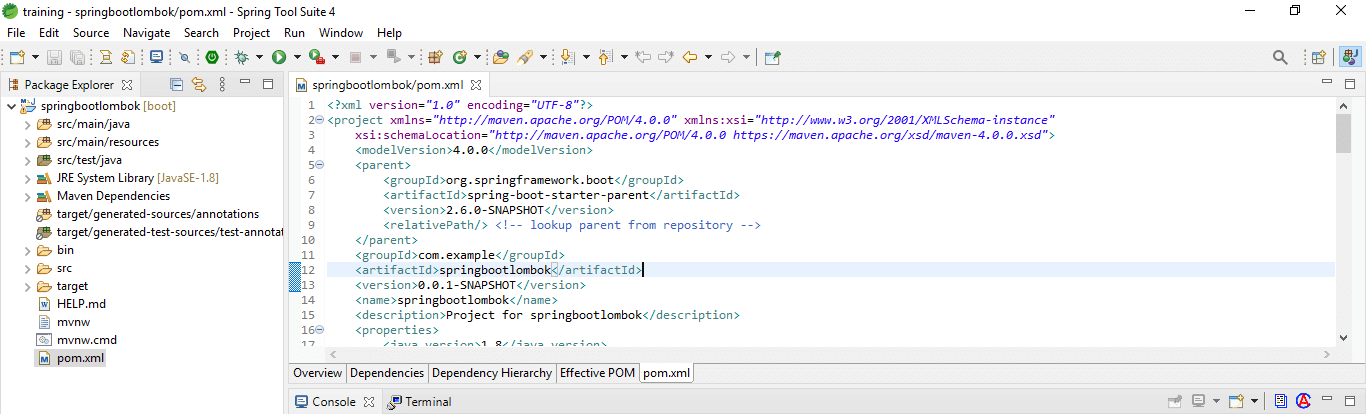Close the Package Explorer view tab
Image resolution: width=1366 pixels, height=414 pixels.
click(x=127, y=85)
